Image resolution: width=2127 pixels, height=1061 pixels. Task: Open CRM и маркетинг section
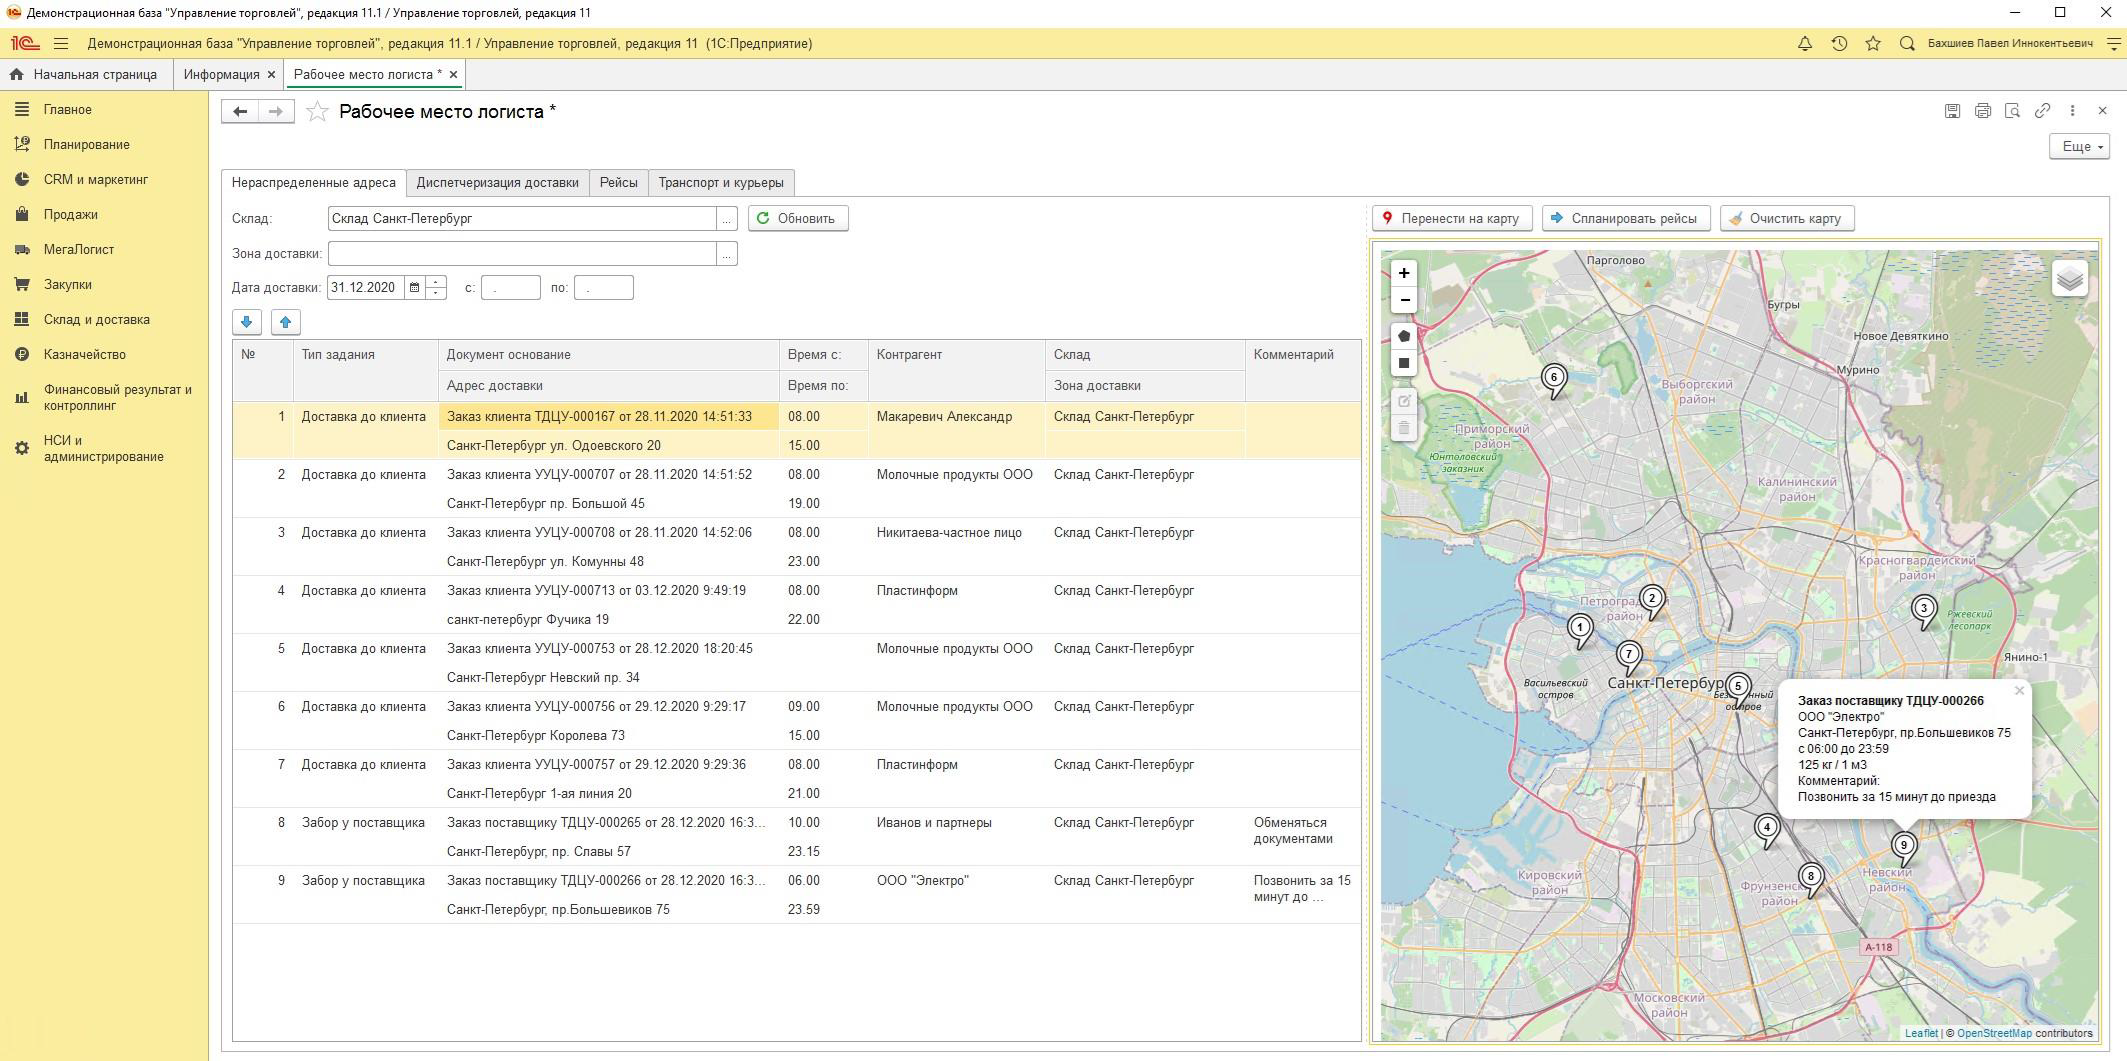pos(95,180)
